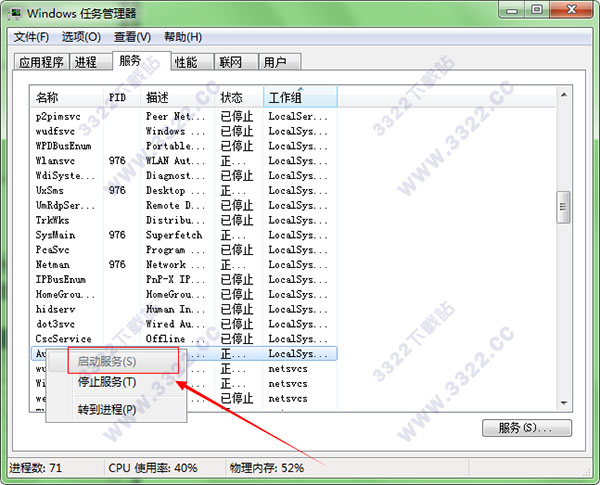The height and width of the screenshot is (485, 600).
Task: Click the Offline ... description cell
Action: [175, 339]
